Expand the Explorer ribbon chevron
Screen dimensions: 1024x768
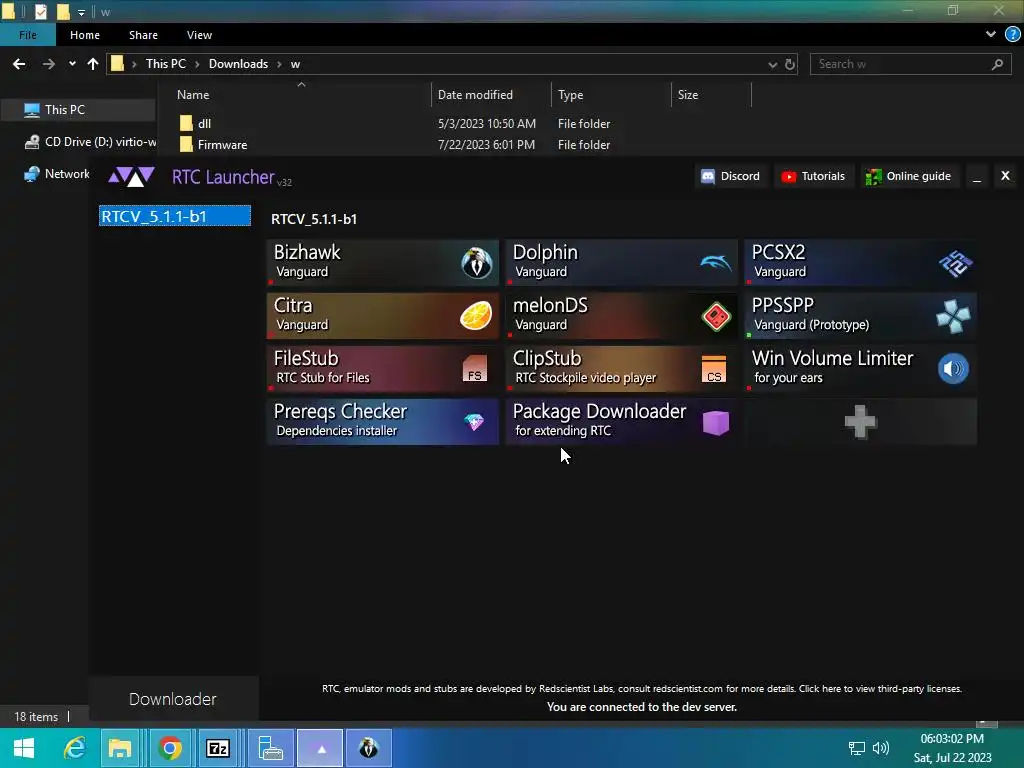(x=991, y=35)
